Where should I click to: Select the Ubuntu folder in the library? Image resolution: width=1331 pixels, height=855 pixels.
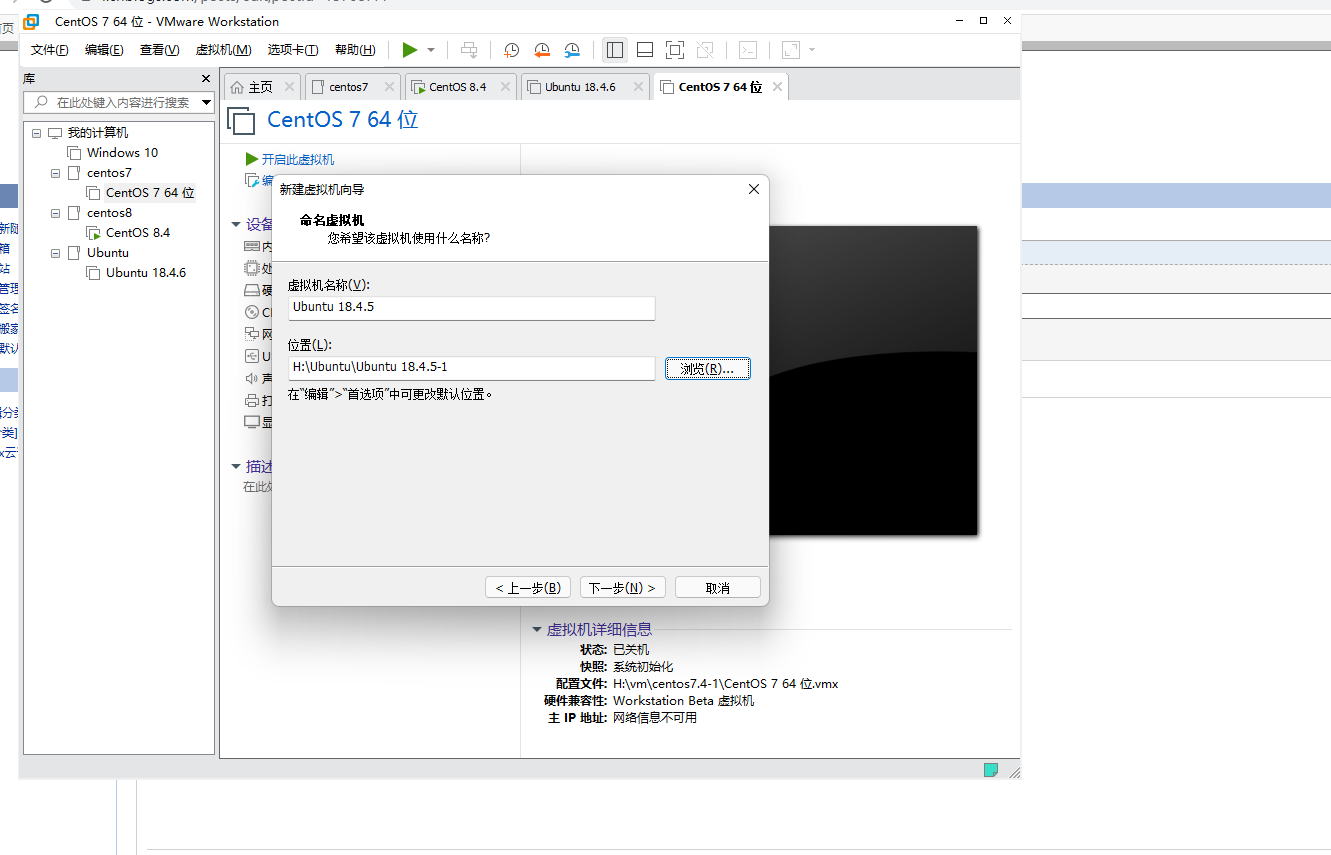[x=107, y=253]
